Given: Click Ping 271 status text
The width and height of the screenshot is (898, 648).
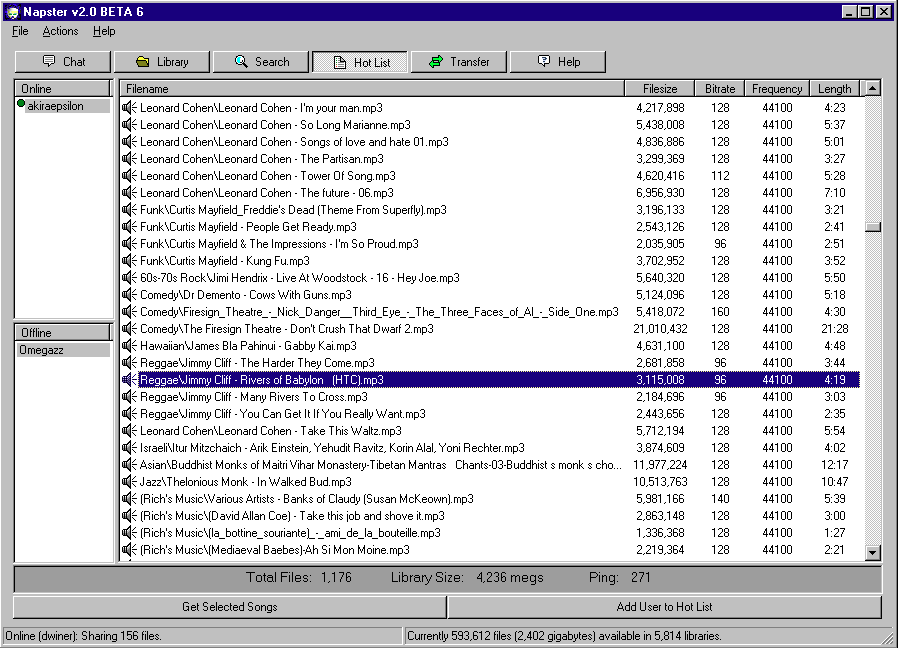Looking at the screenshot, I should (620, 578).
